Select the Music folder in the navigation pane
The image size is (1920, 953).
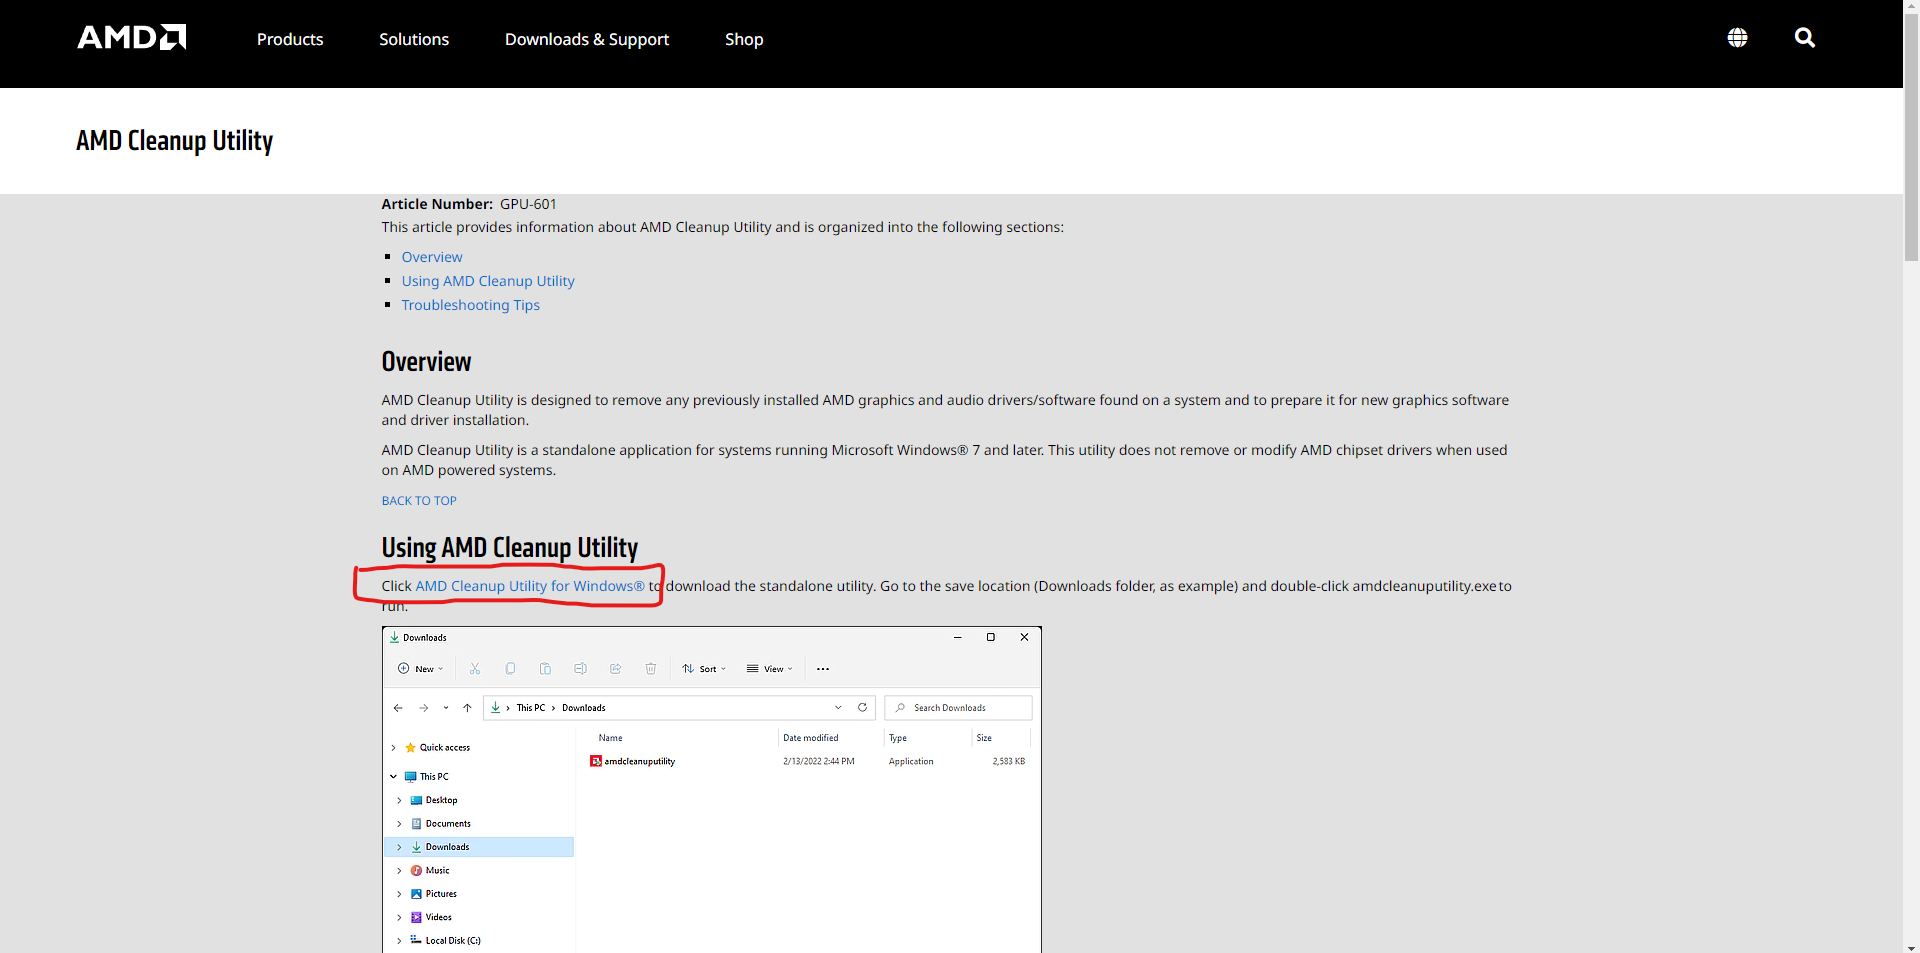[437, 871]
